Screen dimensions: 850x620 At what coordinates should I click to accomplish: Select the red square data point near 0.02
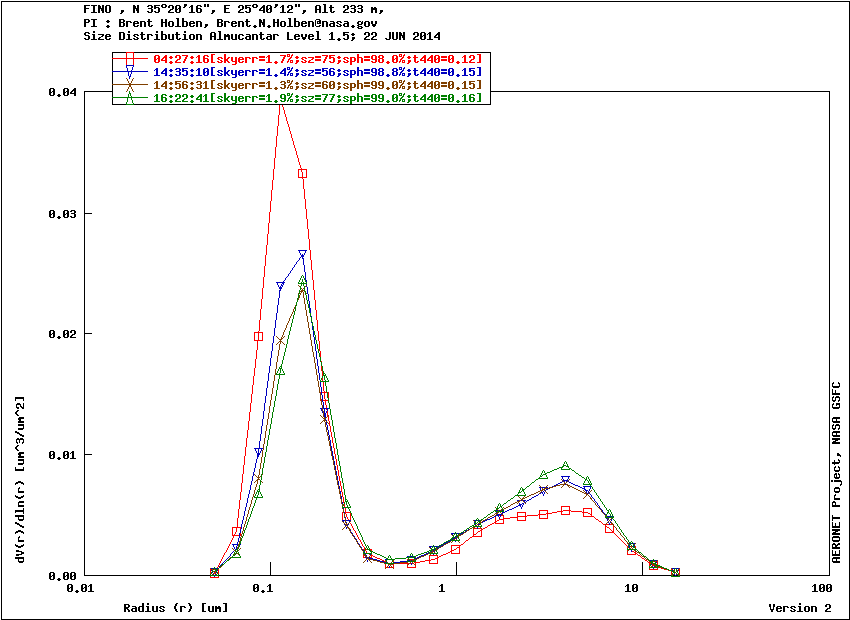point(258,337)
